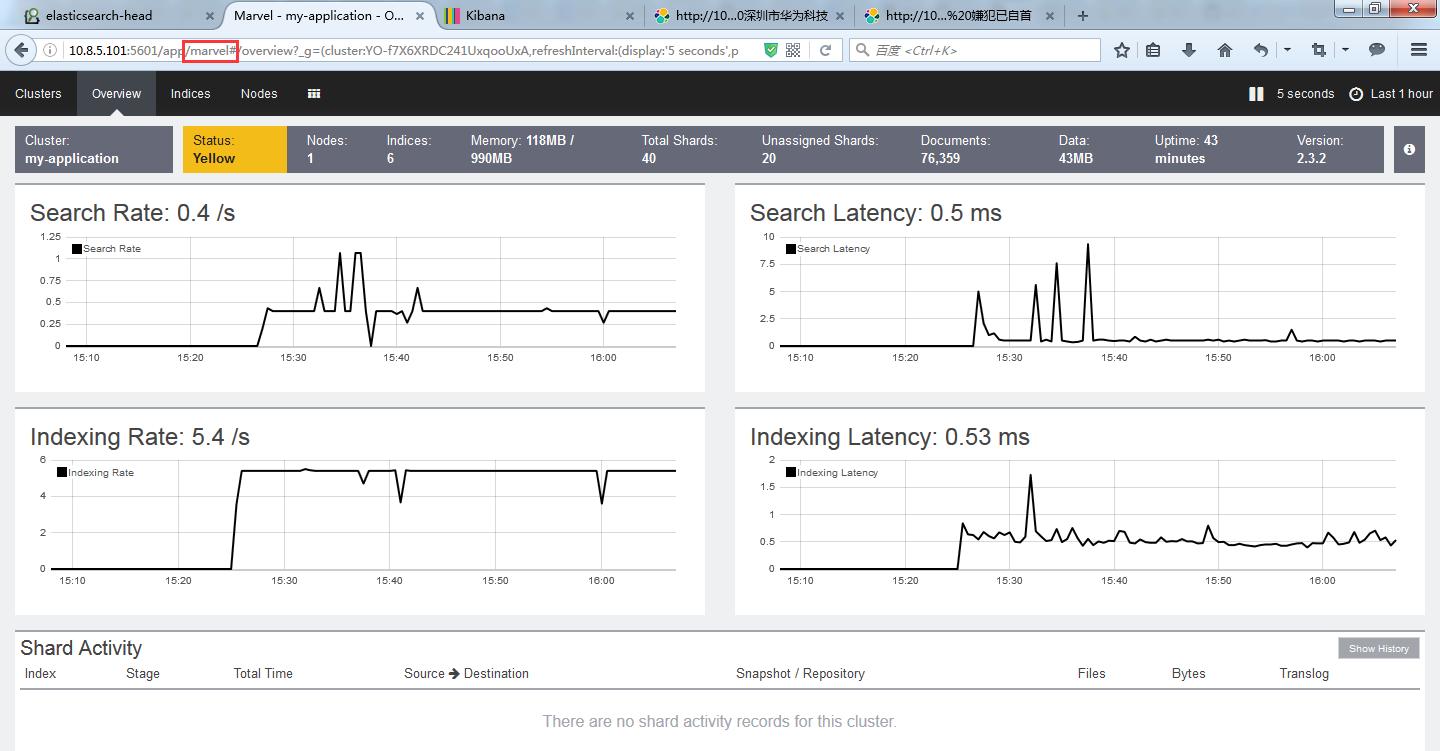Open a new browser tab

coord(1082,16)
